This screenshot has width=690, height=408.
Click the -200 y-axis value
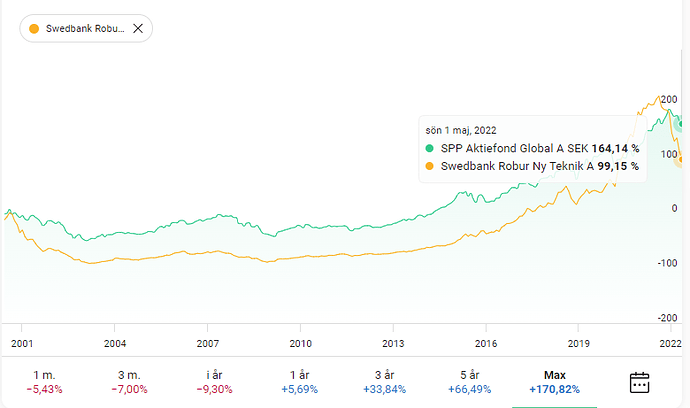668,318
